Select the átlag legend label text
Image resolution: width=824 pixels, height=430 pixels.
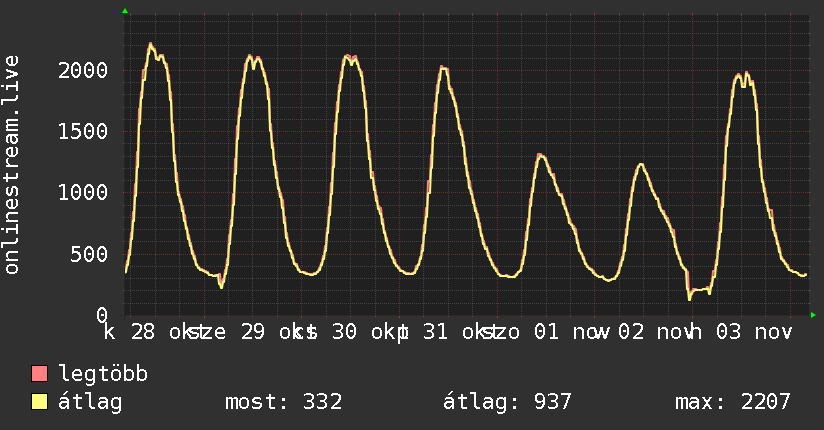pos(92,402)
